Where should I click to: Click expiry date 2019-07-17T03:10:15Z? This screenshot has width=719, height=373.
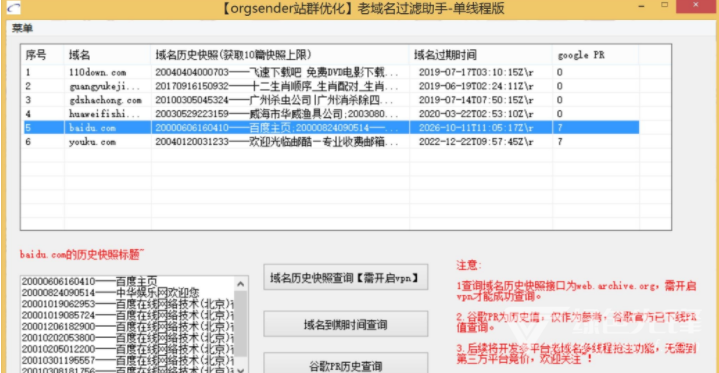click(x=476, y=72)
